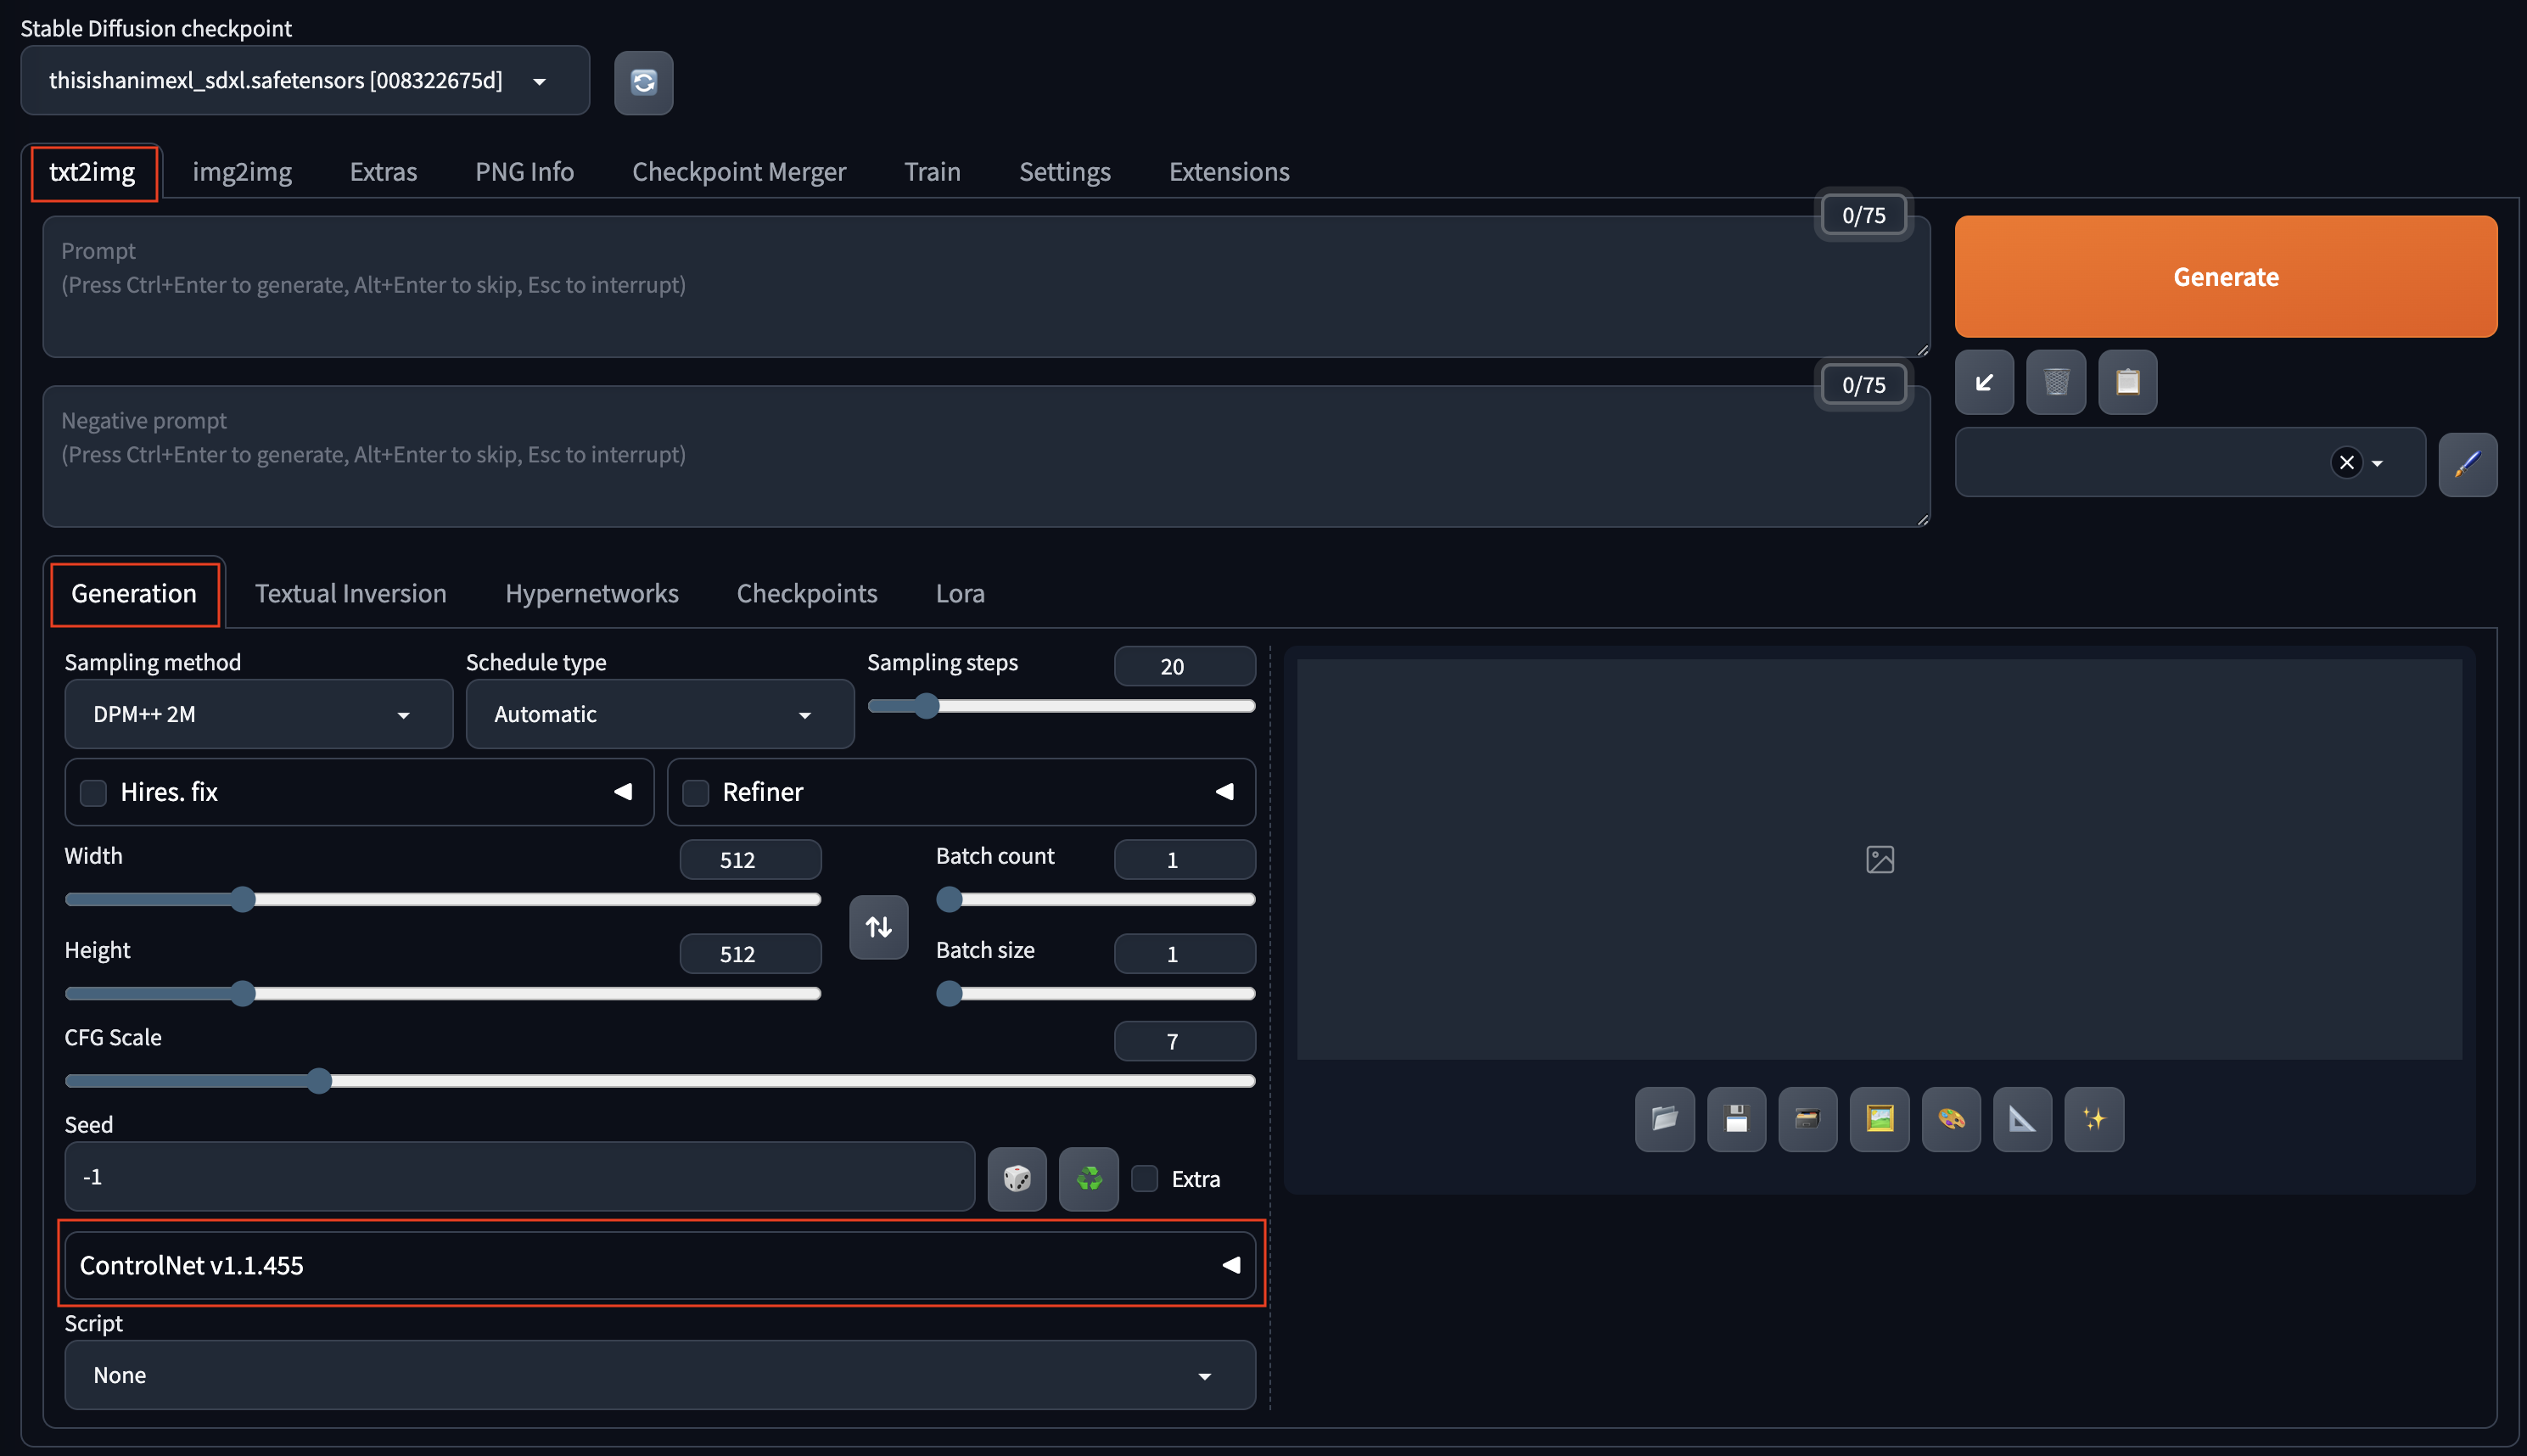The width and height of the screenshot is (2527, 1456).
Task: Enable the Refiner checkbox
Action: click(x=696, y=793)
